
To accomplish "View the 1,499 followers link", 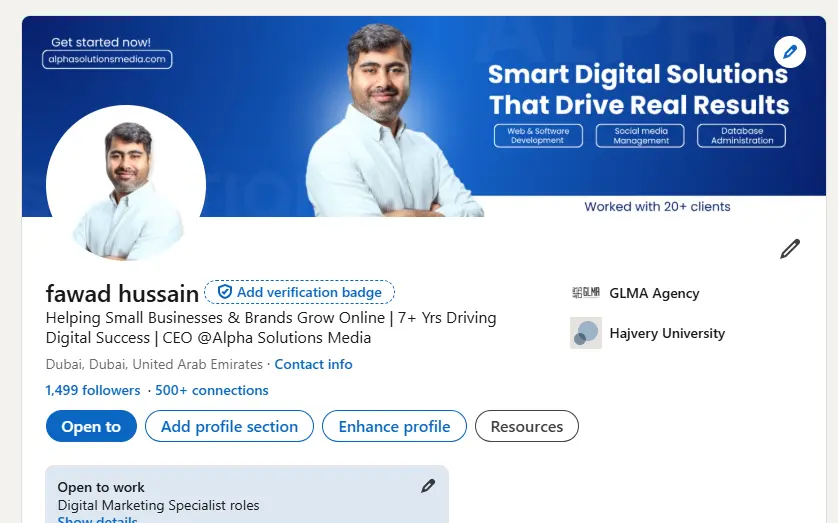I will [x=93, y=391].
